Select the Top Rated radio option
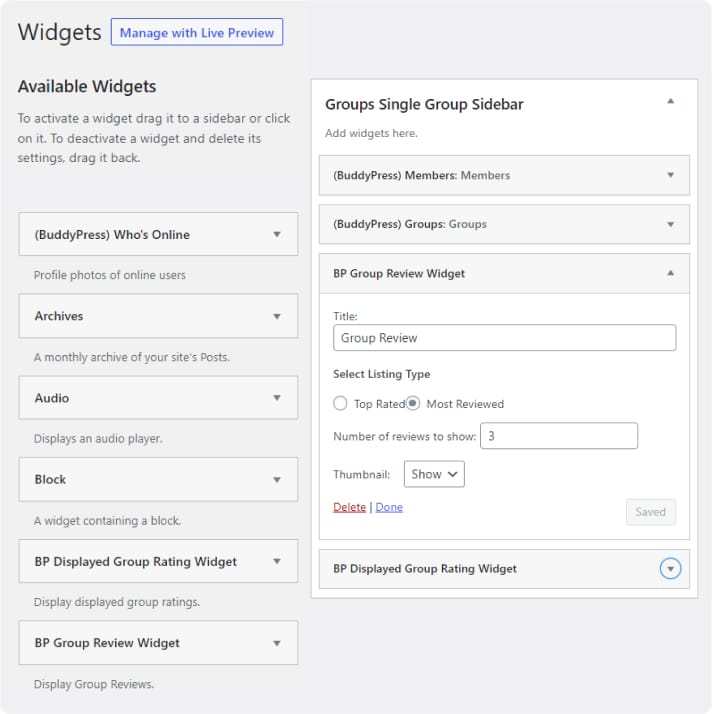The width and height of the screenshot is (712, 714). click(x=340, y=404)
